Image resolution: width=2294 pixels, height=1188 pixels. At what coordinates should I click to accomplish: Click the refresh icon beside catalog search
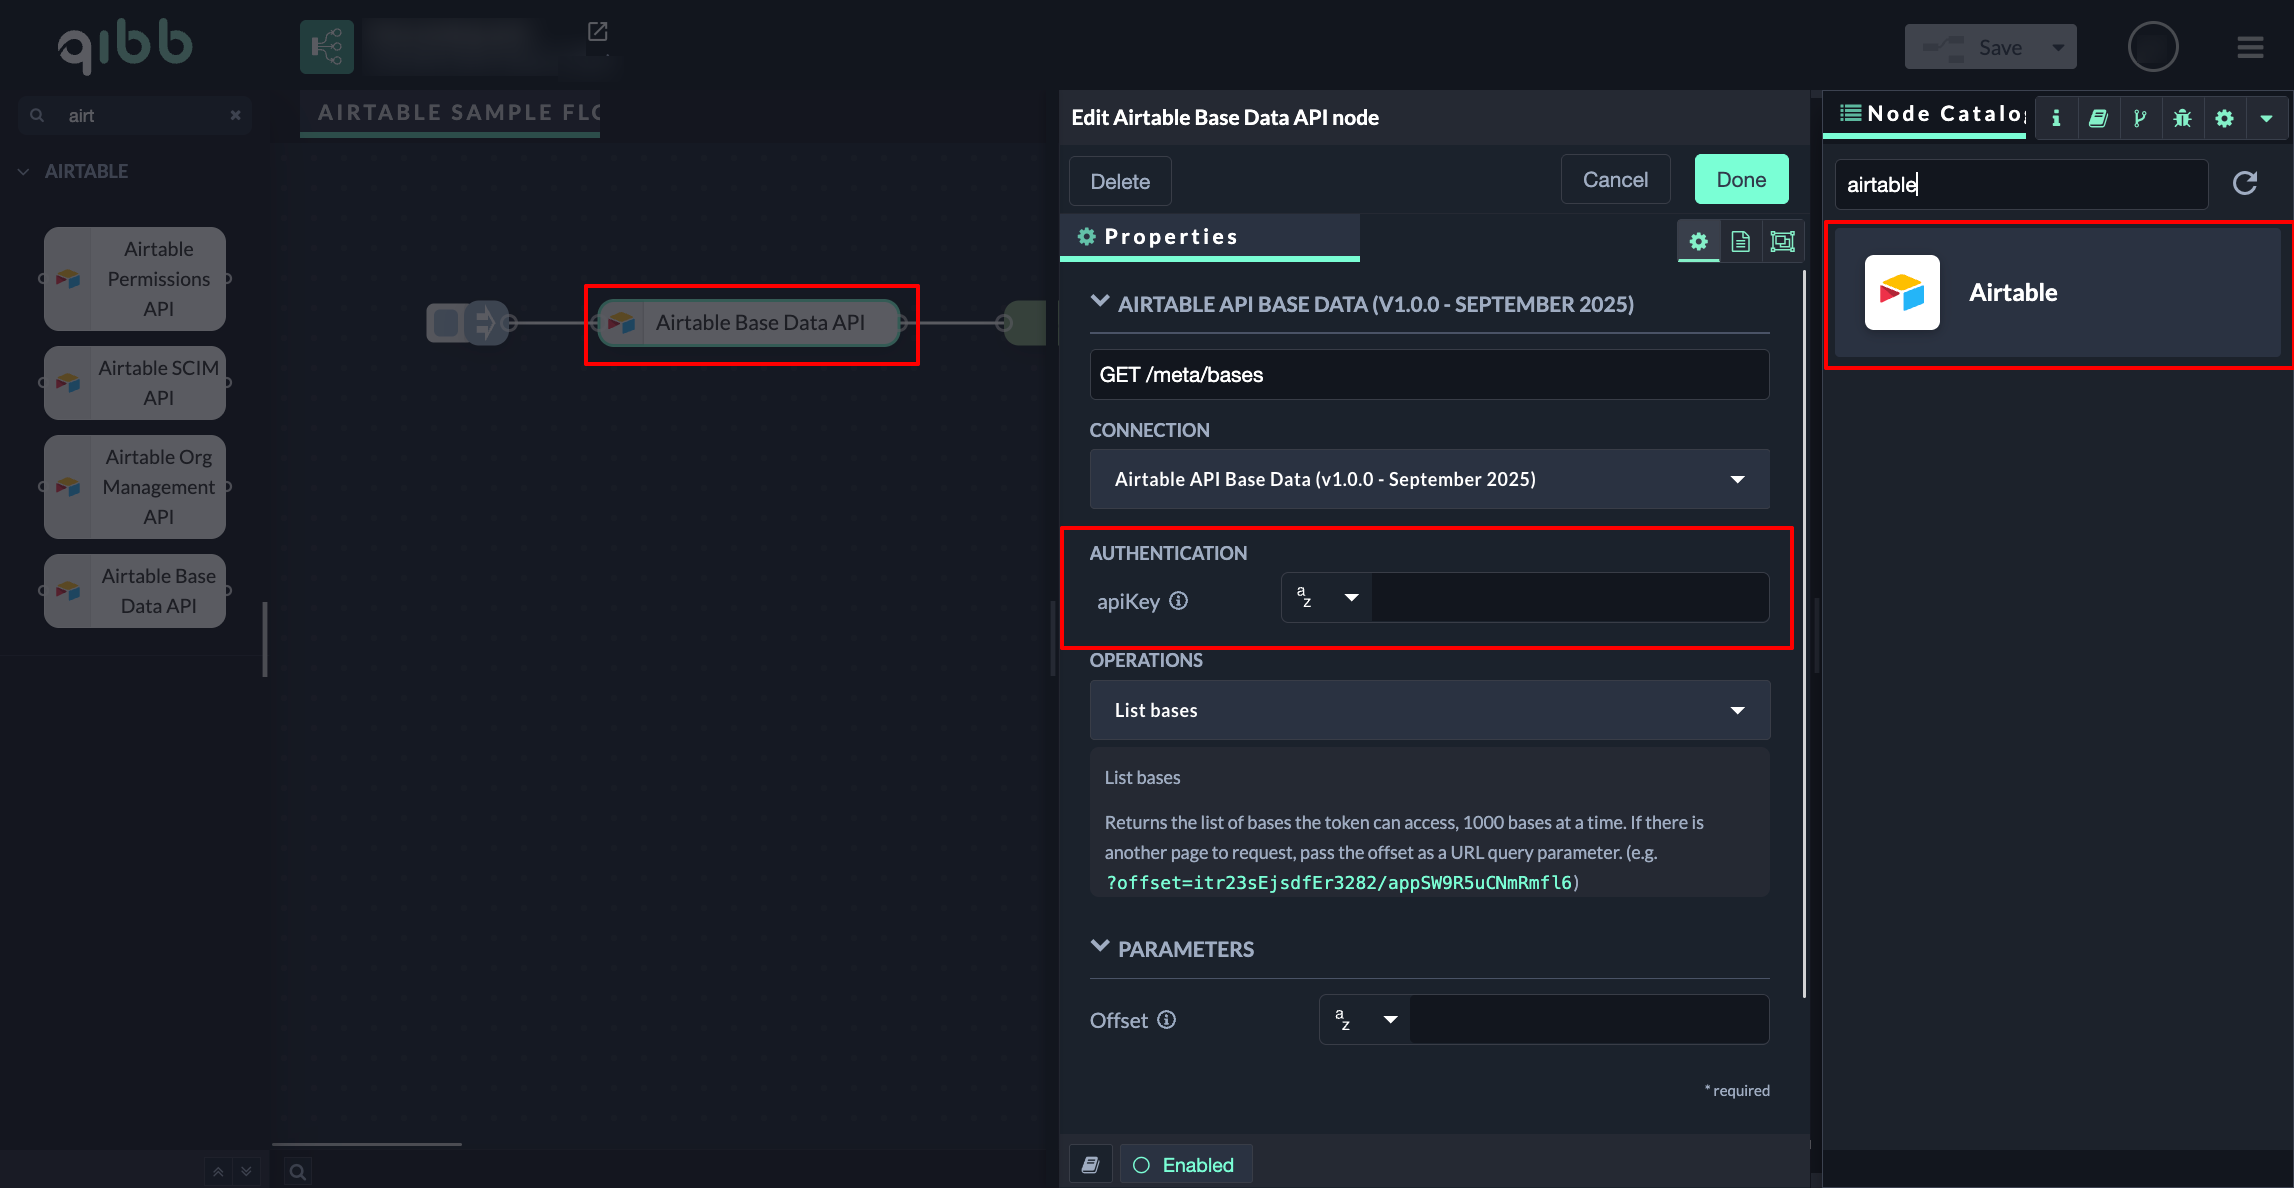pyautogui.click(x=2245, y=183)
